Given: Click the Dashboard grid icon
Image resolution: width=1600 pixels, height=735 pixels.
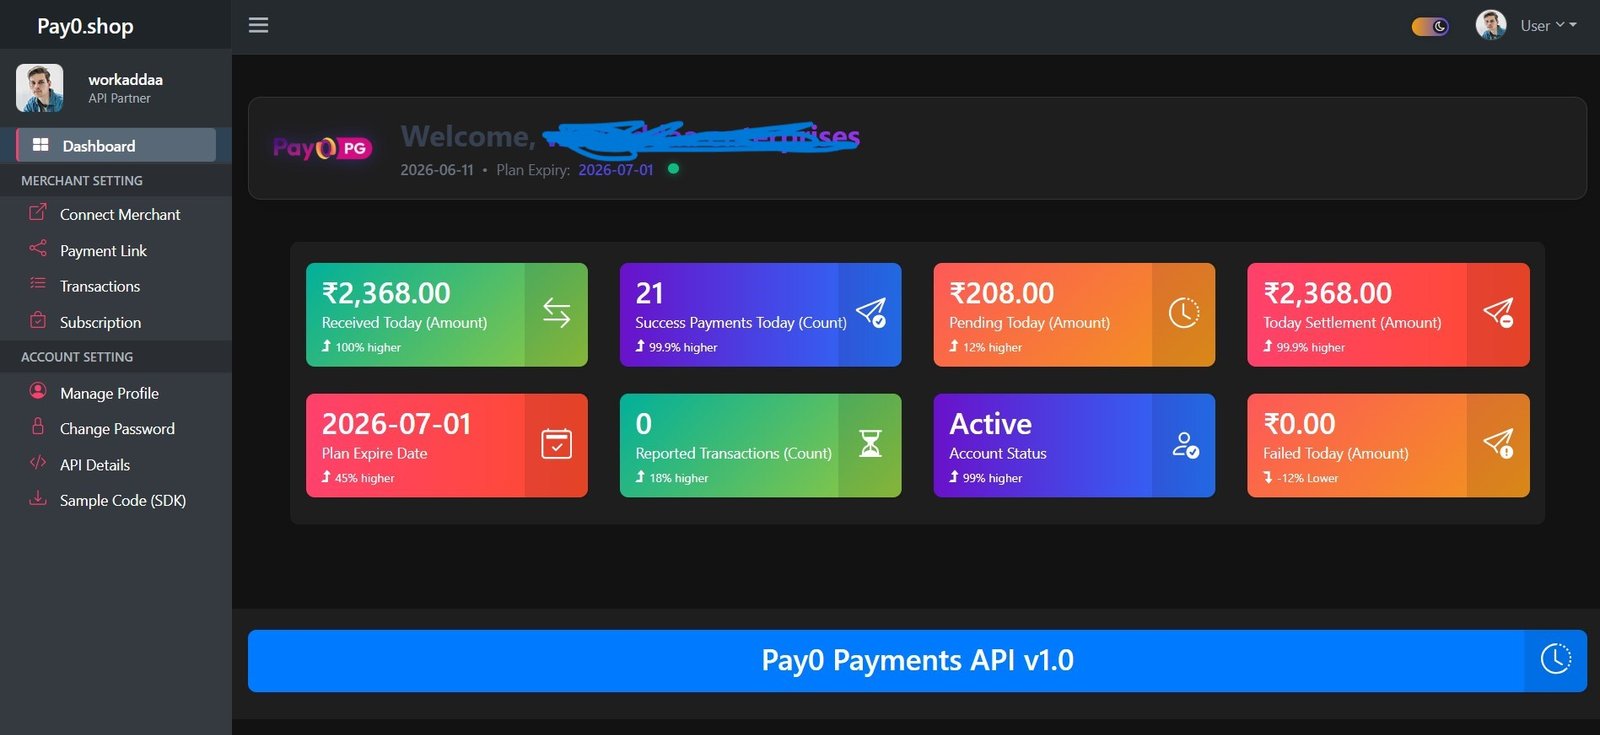Looking at the screenshot, I should 40,145.
